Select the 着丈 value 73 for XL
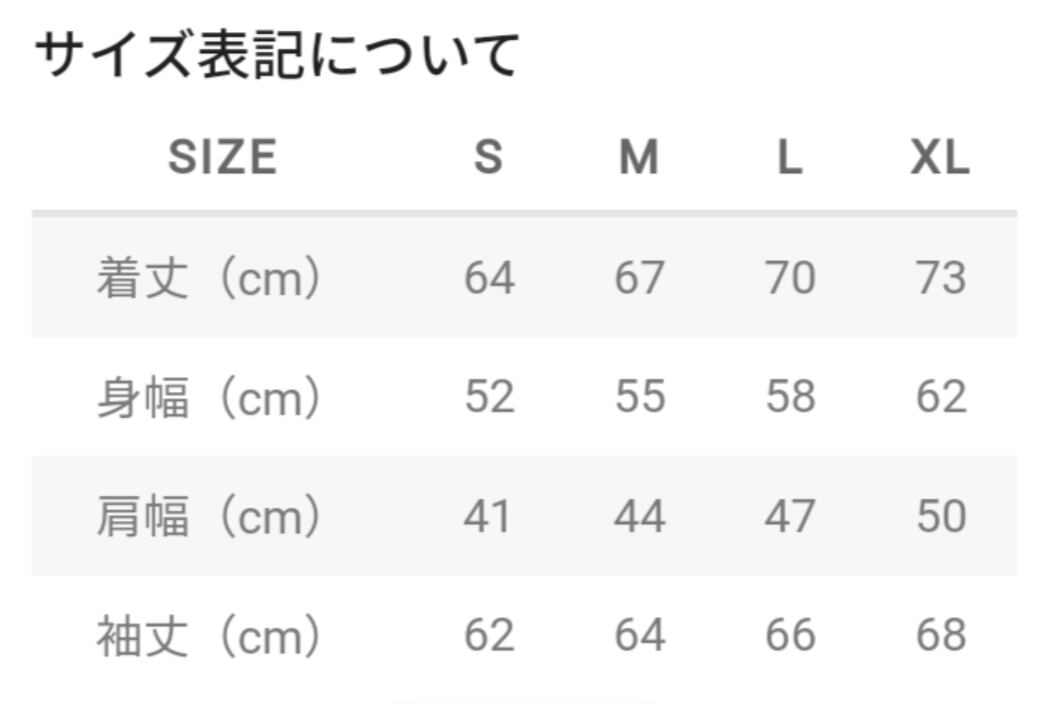Image resolution: width=1043 pixels, height=705 pixels. [x=940, y=278]
